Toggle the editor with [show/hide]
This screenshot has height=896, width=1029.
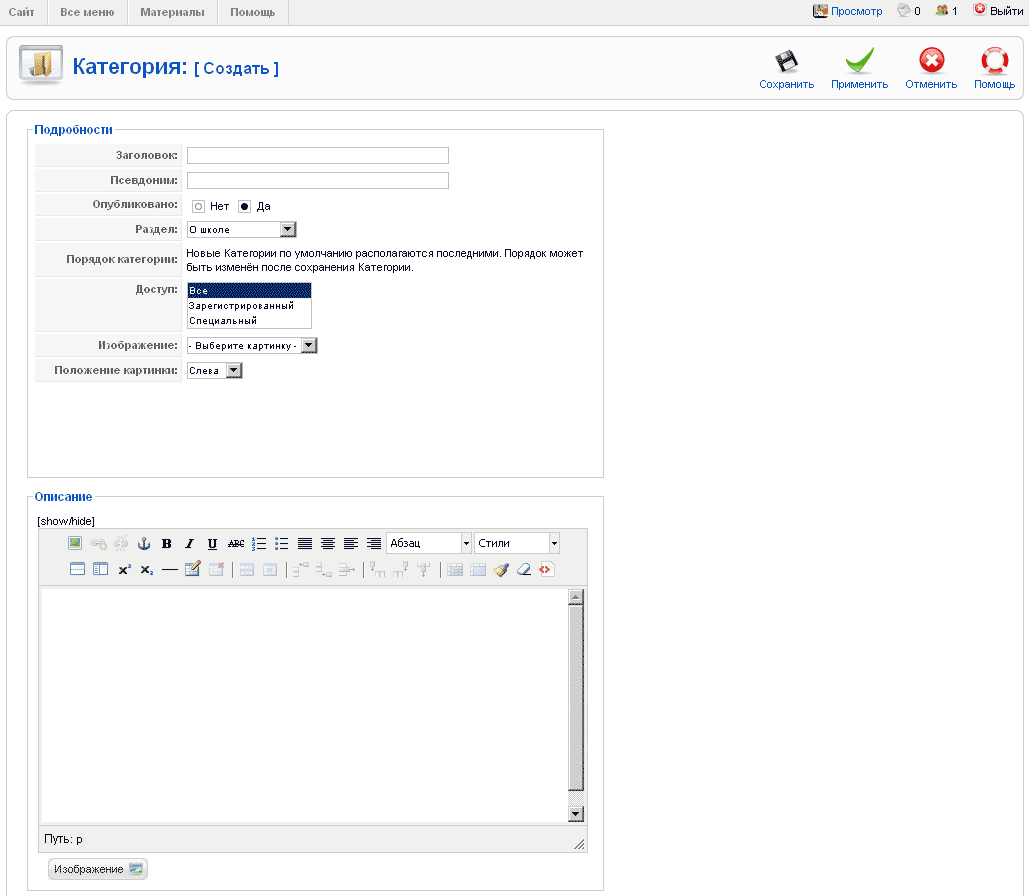pyautogui.click(x=65, y=521)
